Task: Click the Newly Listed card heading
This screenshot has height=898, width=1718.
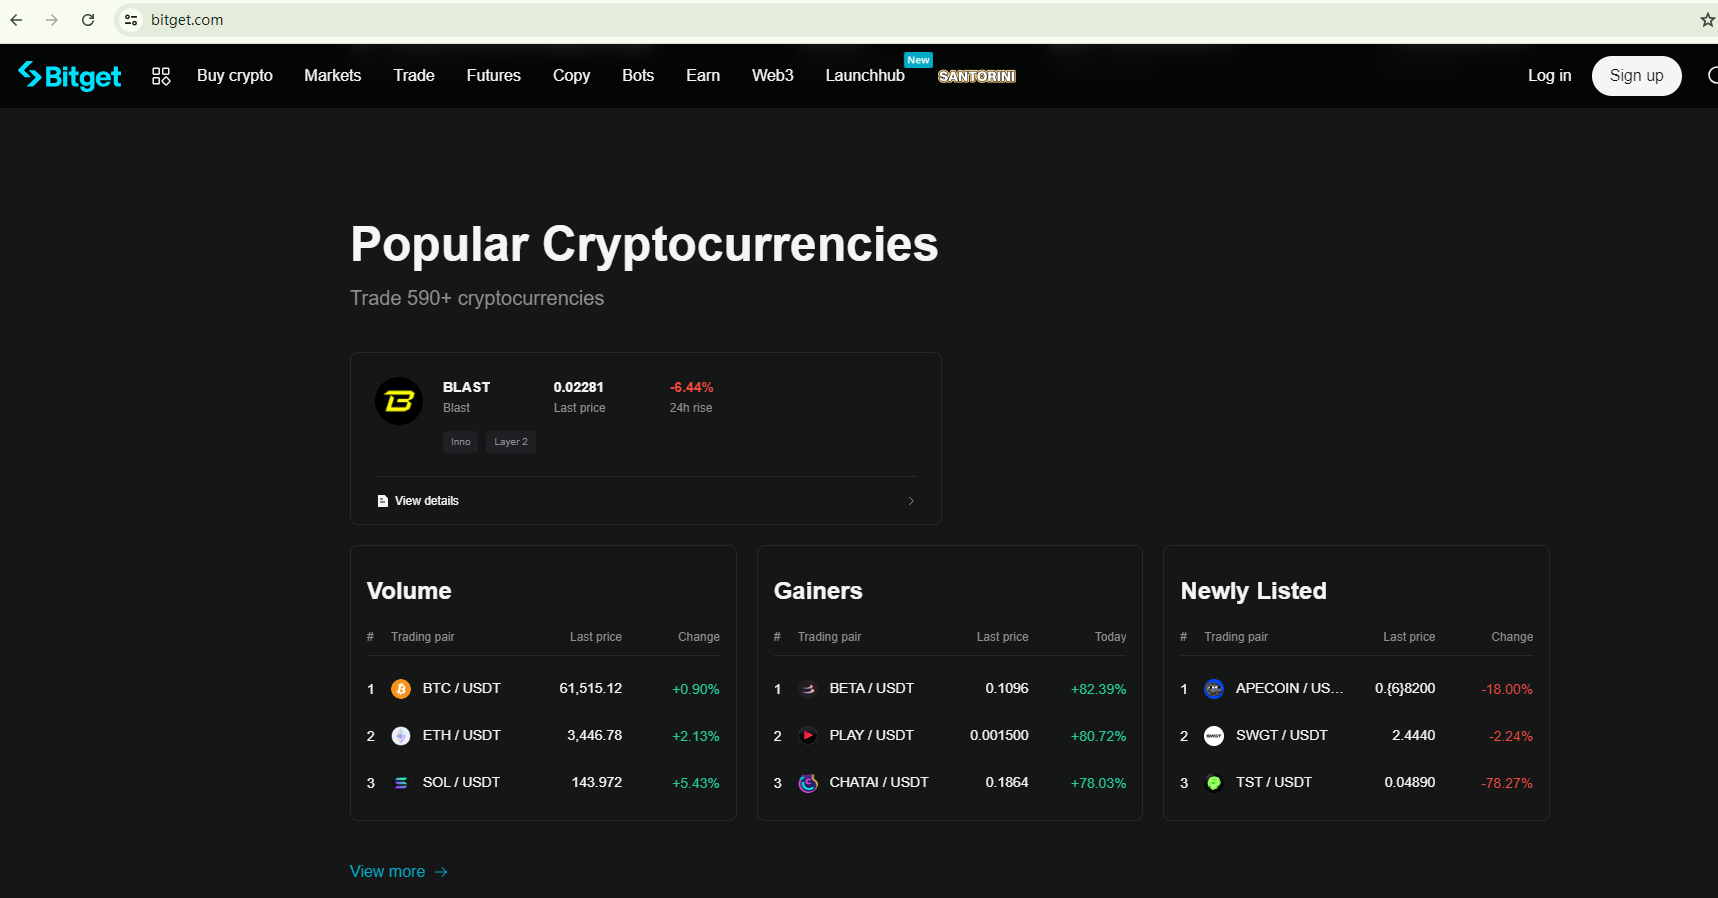Action: tap(1254, 591)
